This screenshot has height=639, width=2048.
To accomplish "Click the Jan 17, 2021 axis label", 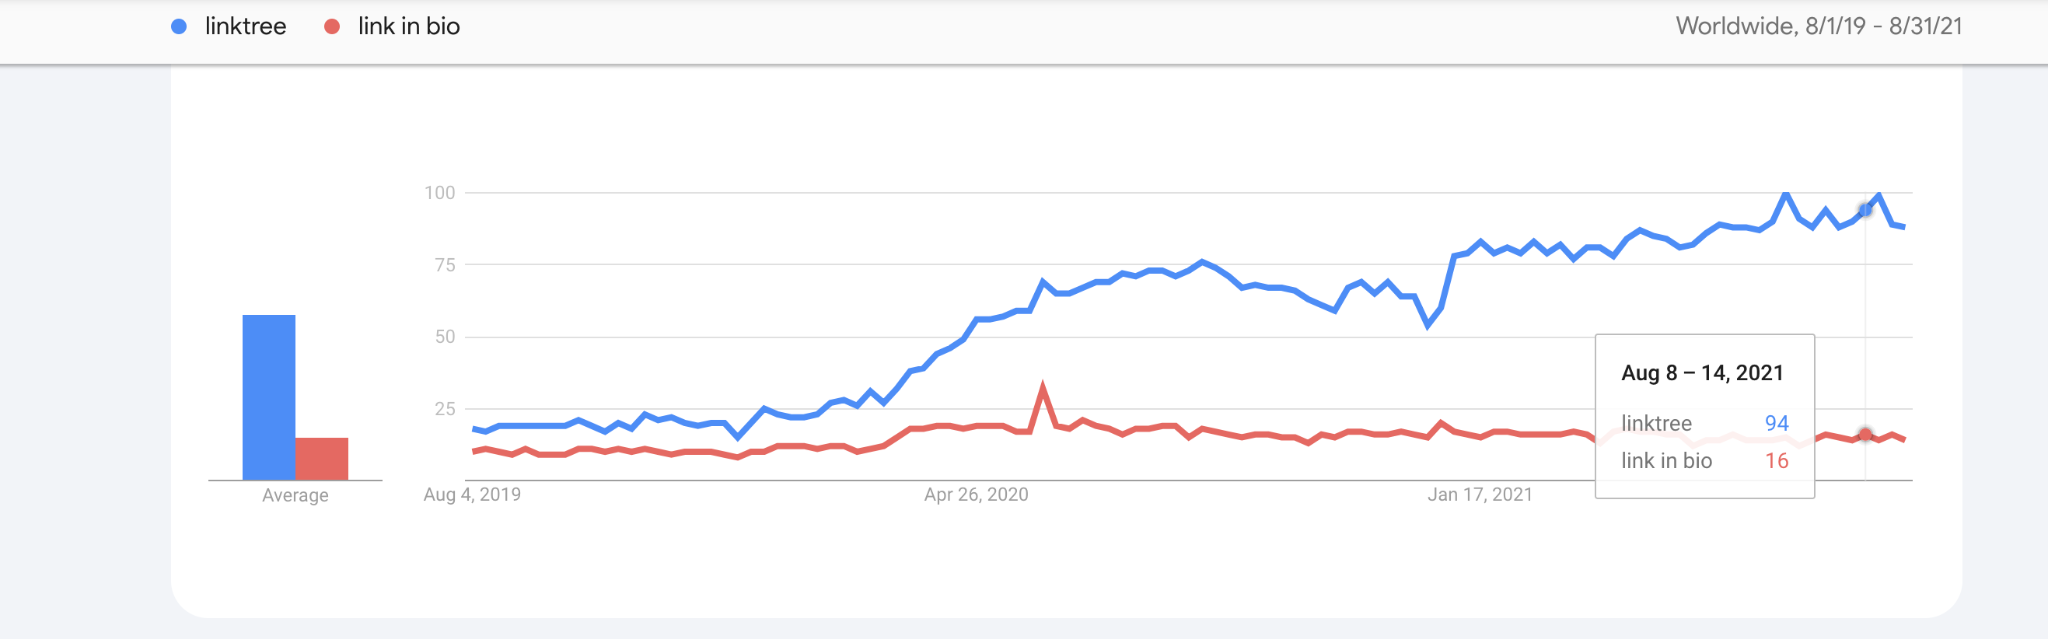I will click(x=1479, y=495).
